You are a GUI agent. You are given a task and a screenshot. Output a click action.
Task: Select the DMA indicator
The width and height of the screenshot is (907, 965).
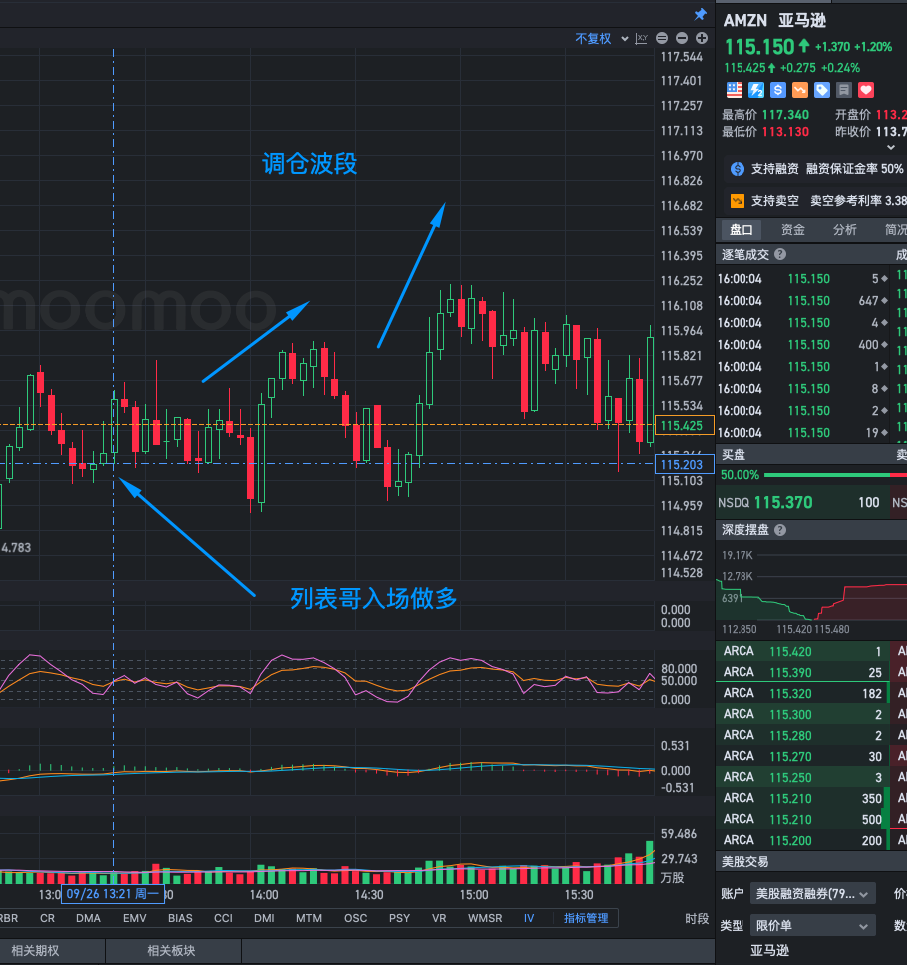click(x=88, y=918)
